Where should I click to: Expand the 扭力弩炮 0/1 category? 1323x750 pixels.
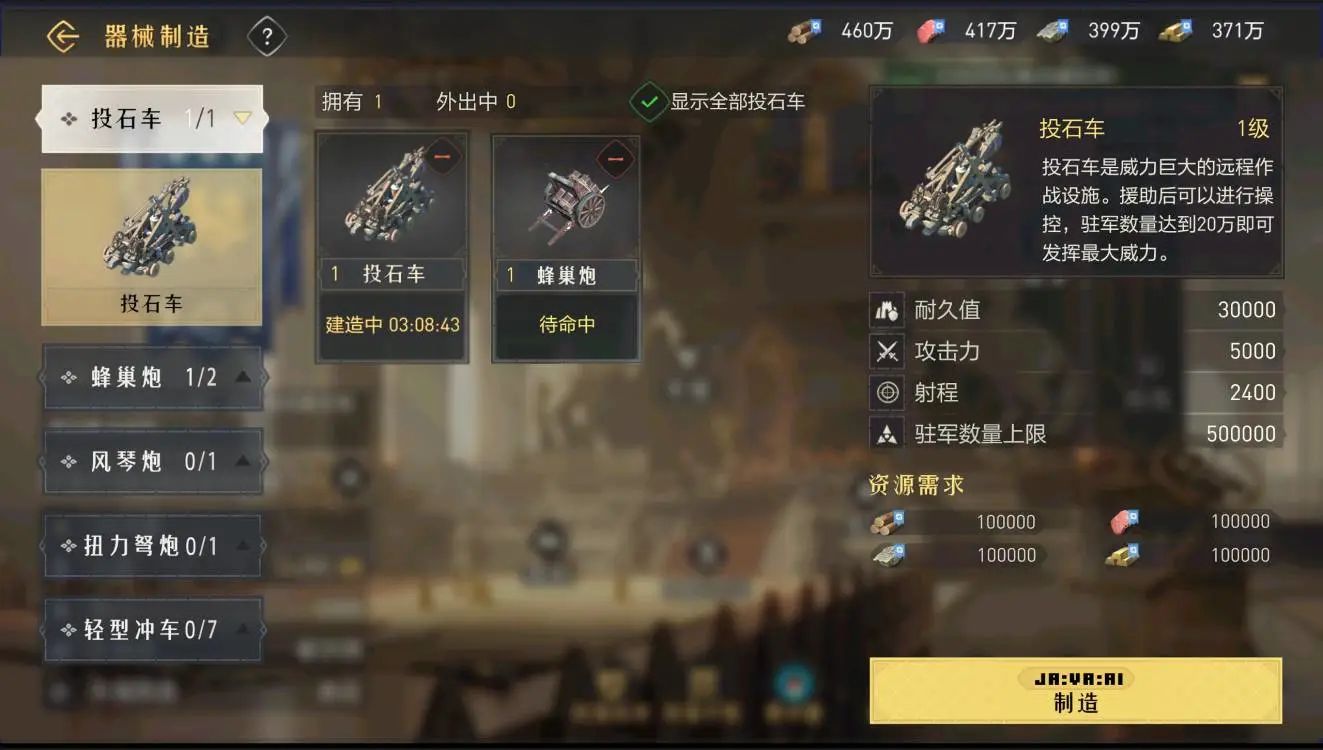pyautogui.click(x=153, y=546)
